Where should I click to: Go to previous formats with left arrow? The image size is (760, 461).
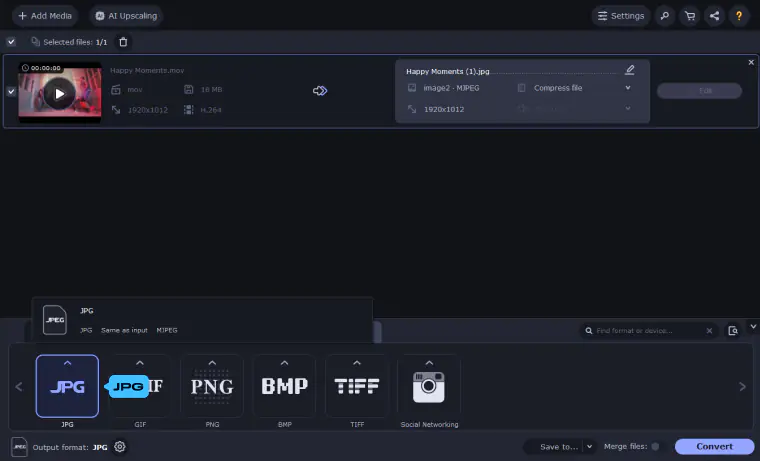coord(19,387)
